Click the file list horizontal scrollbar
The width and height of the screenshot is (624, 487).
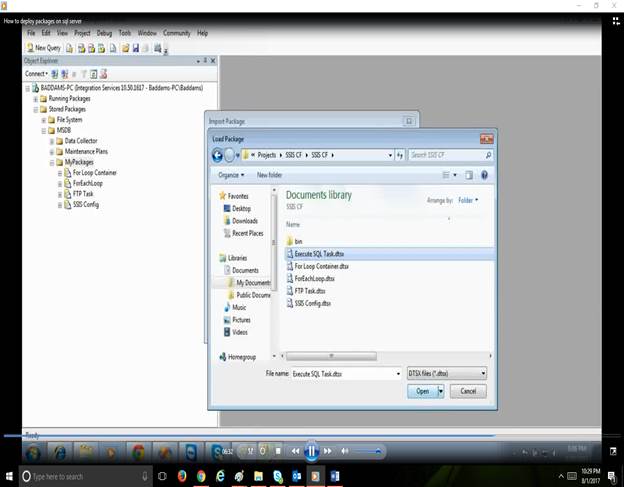pyautogui.click(x=331, y=356)
